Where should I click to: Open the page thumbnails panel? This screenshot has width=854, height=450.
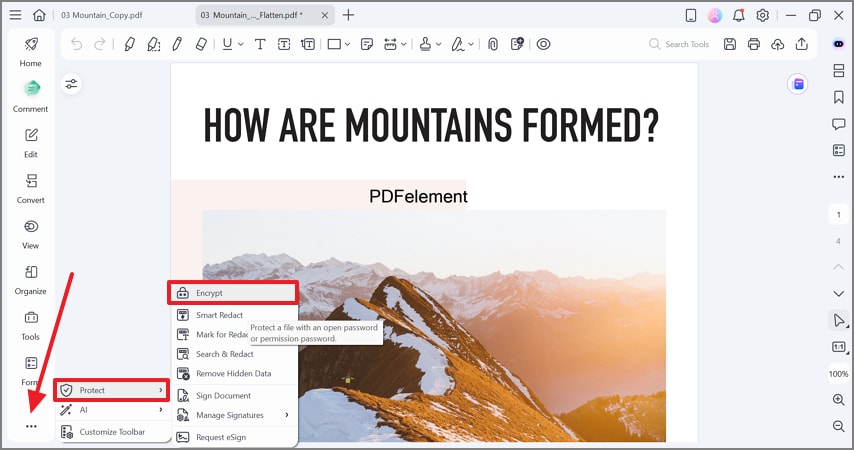[x=839, y=70]
